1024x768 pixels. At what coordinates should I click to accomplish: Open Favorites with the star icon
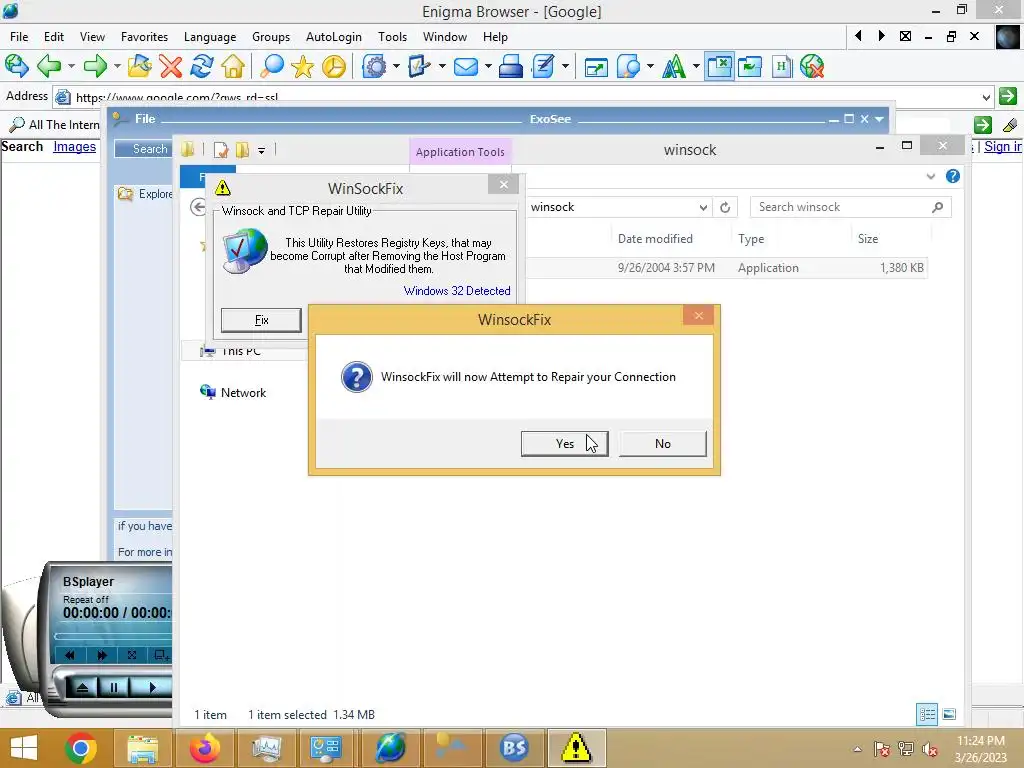[302, 66]
